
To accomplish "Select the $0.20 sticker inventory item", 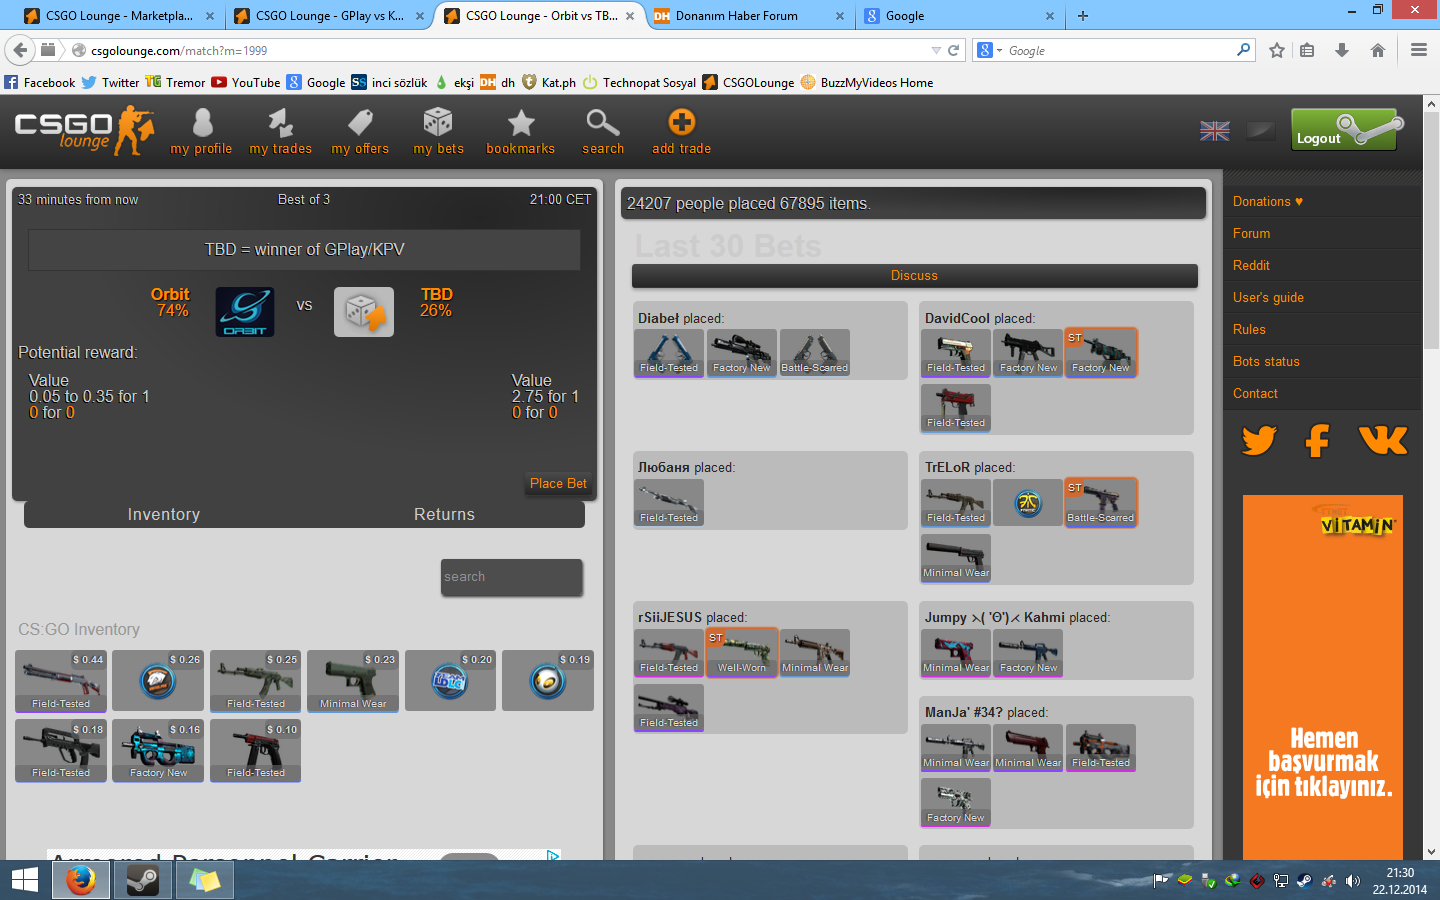I will tap(450, 681).
